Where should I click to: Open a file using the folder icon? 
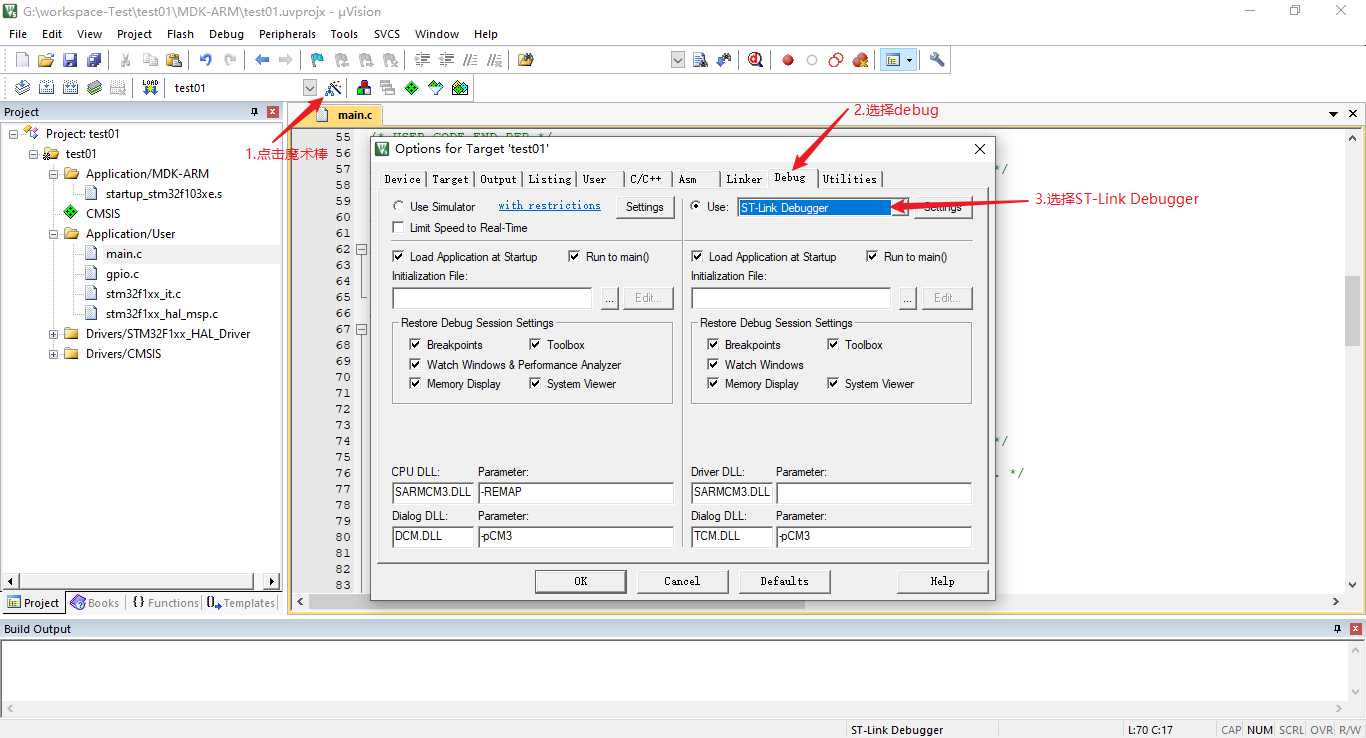point(46,60)
